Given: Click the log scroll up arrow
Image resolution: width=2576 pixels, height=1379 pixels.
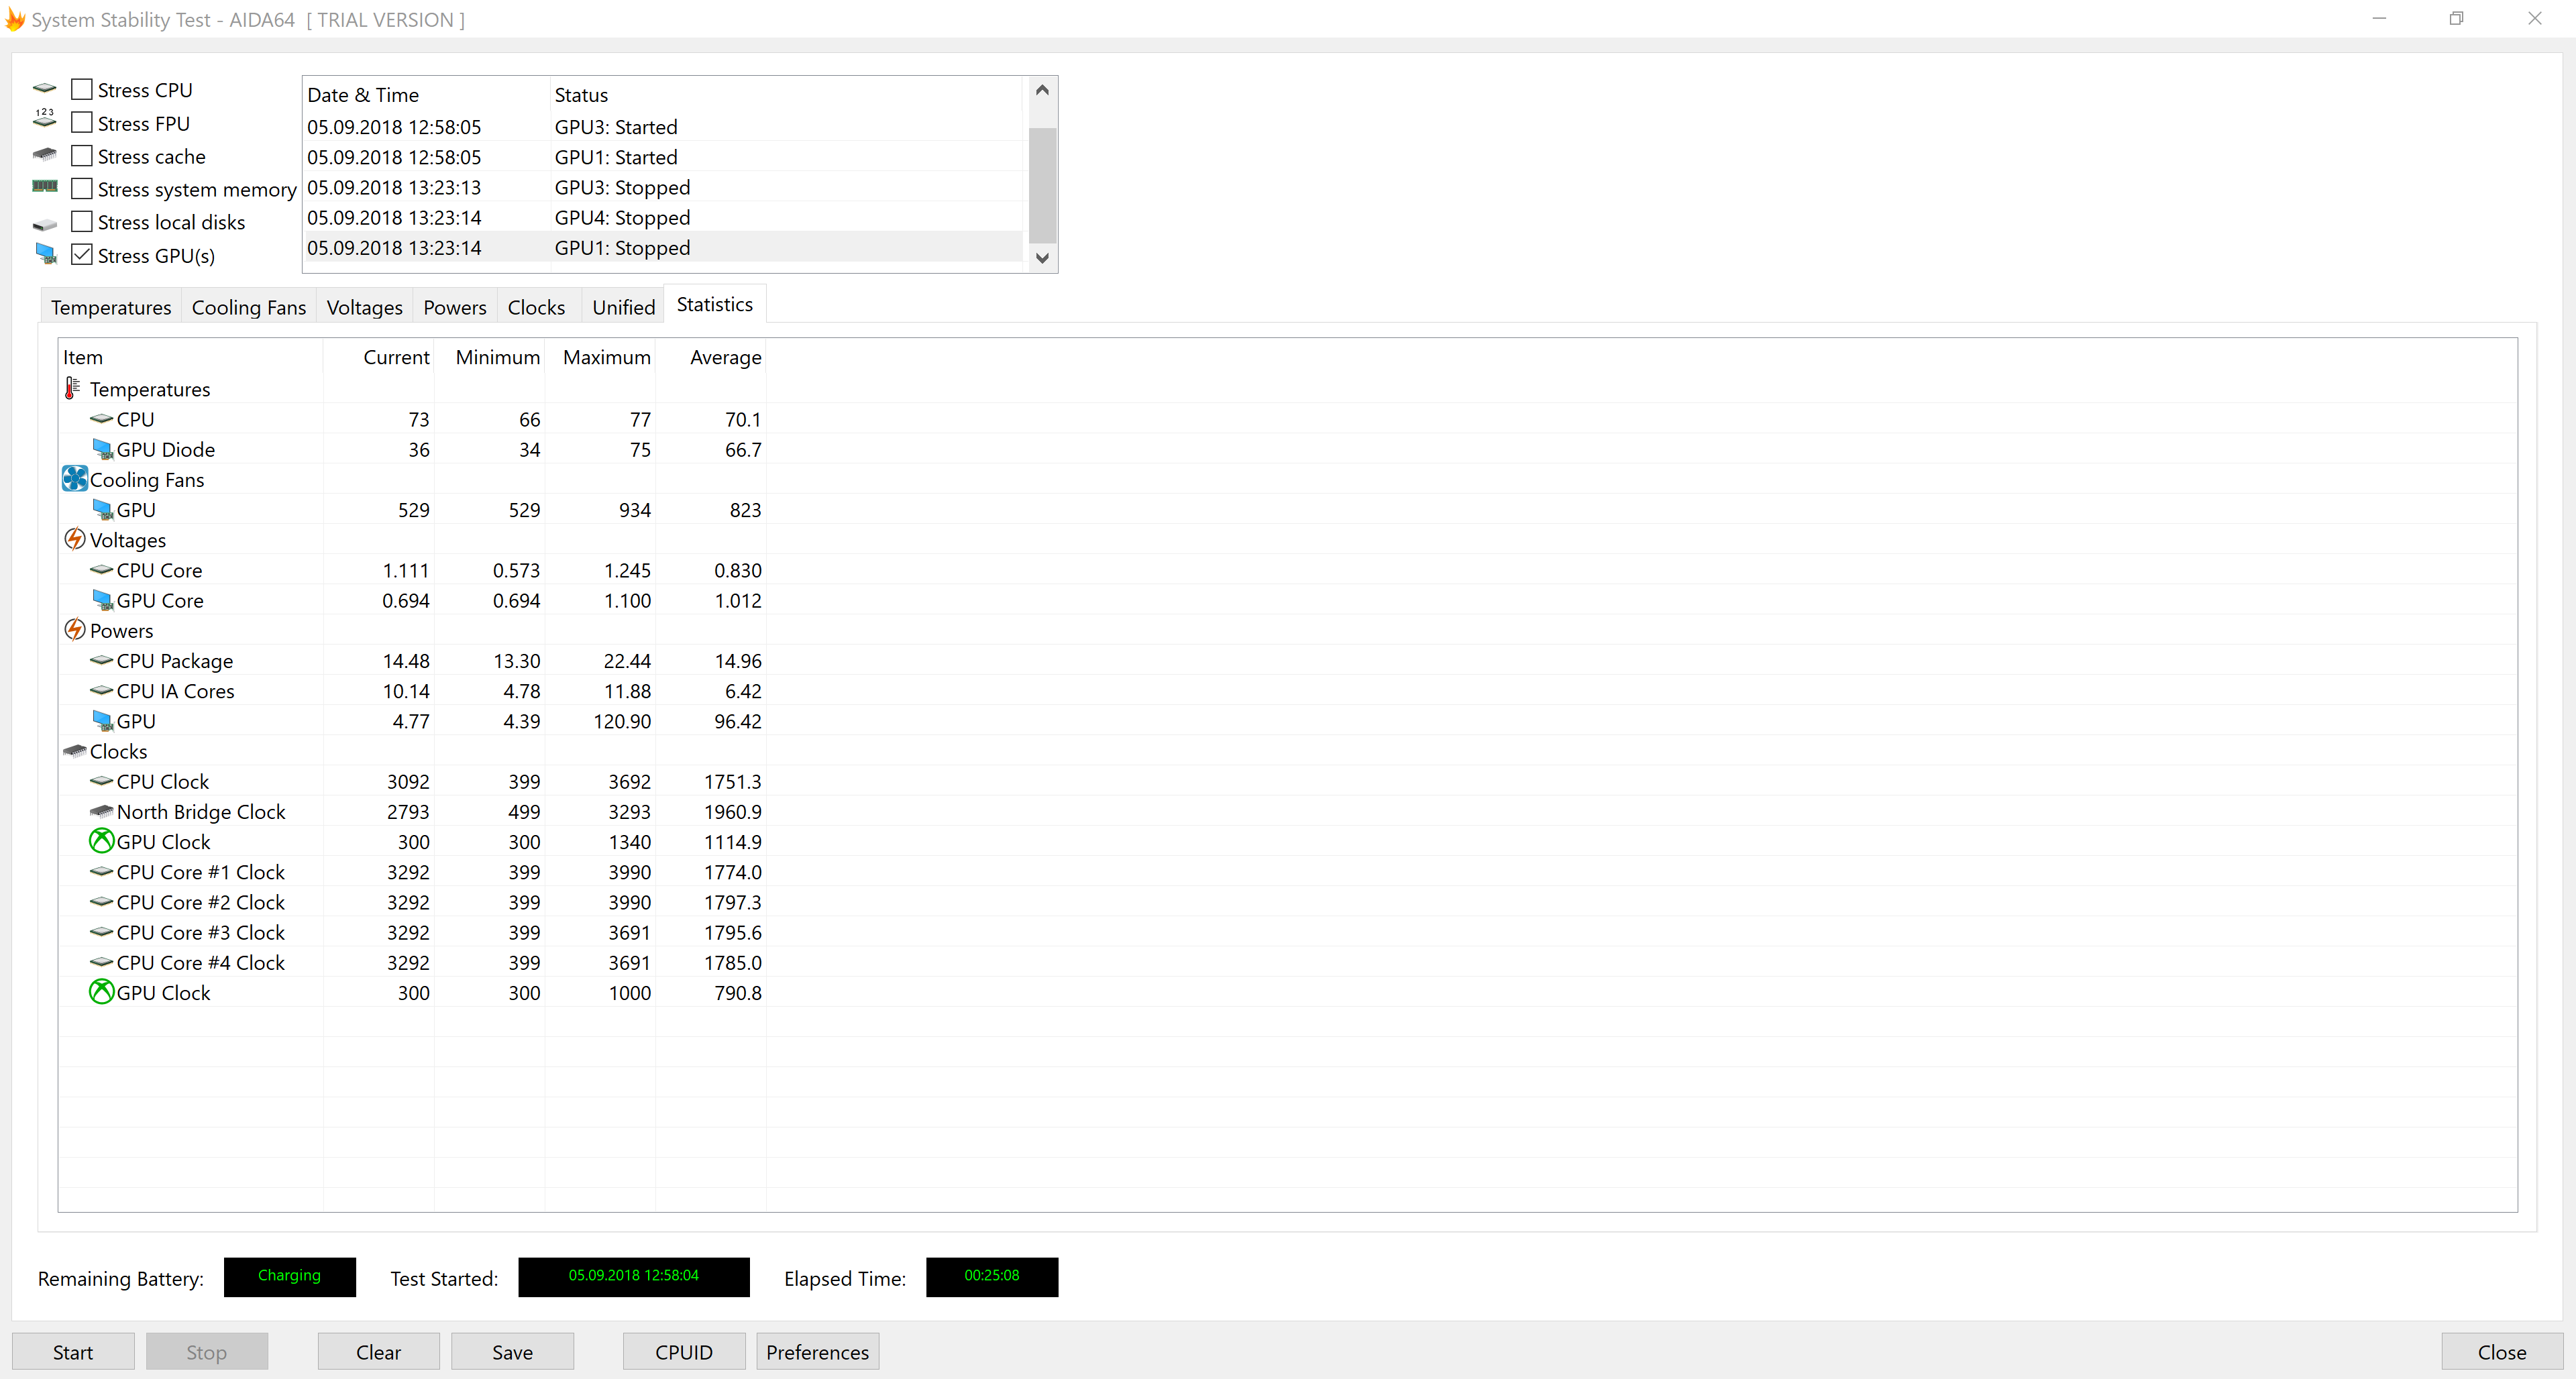Looking at the screenshot, I should coord(1042,90).
